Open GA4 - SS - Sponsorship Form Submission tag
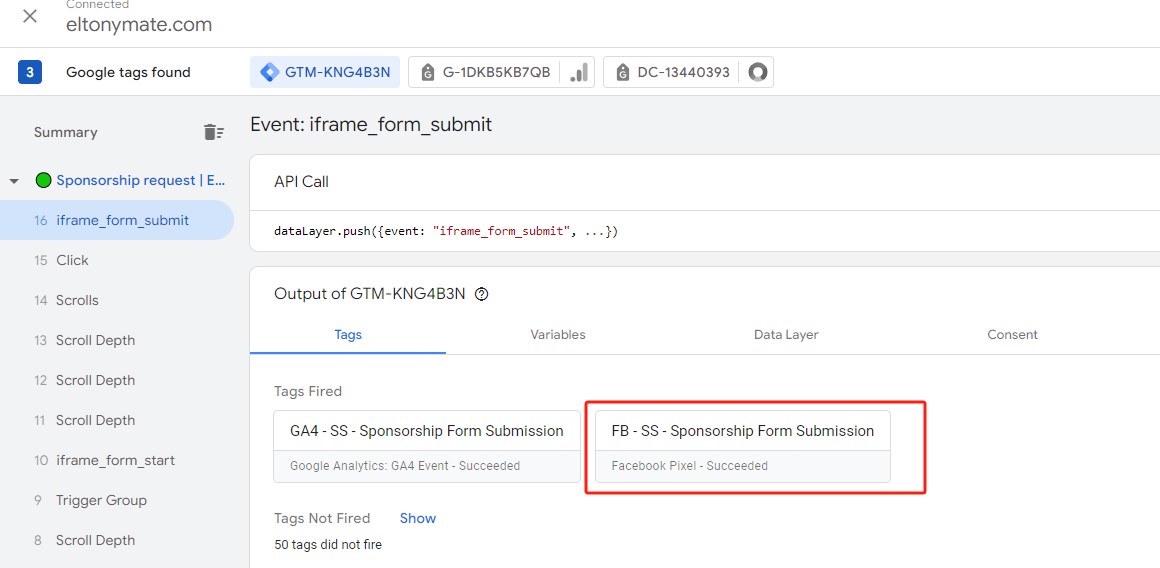1160x568 pixels. point(427,447)
